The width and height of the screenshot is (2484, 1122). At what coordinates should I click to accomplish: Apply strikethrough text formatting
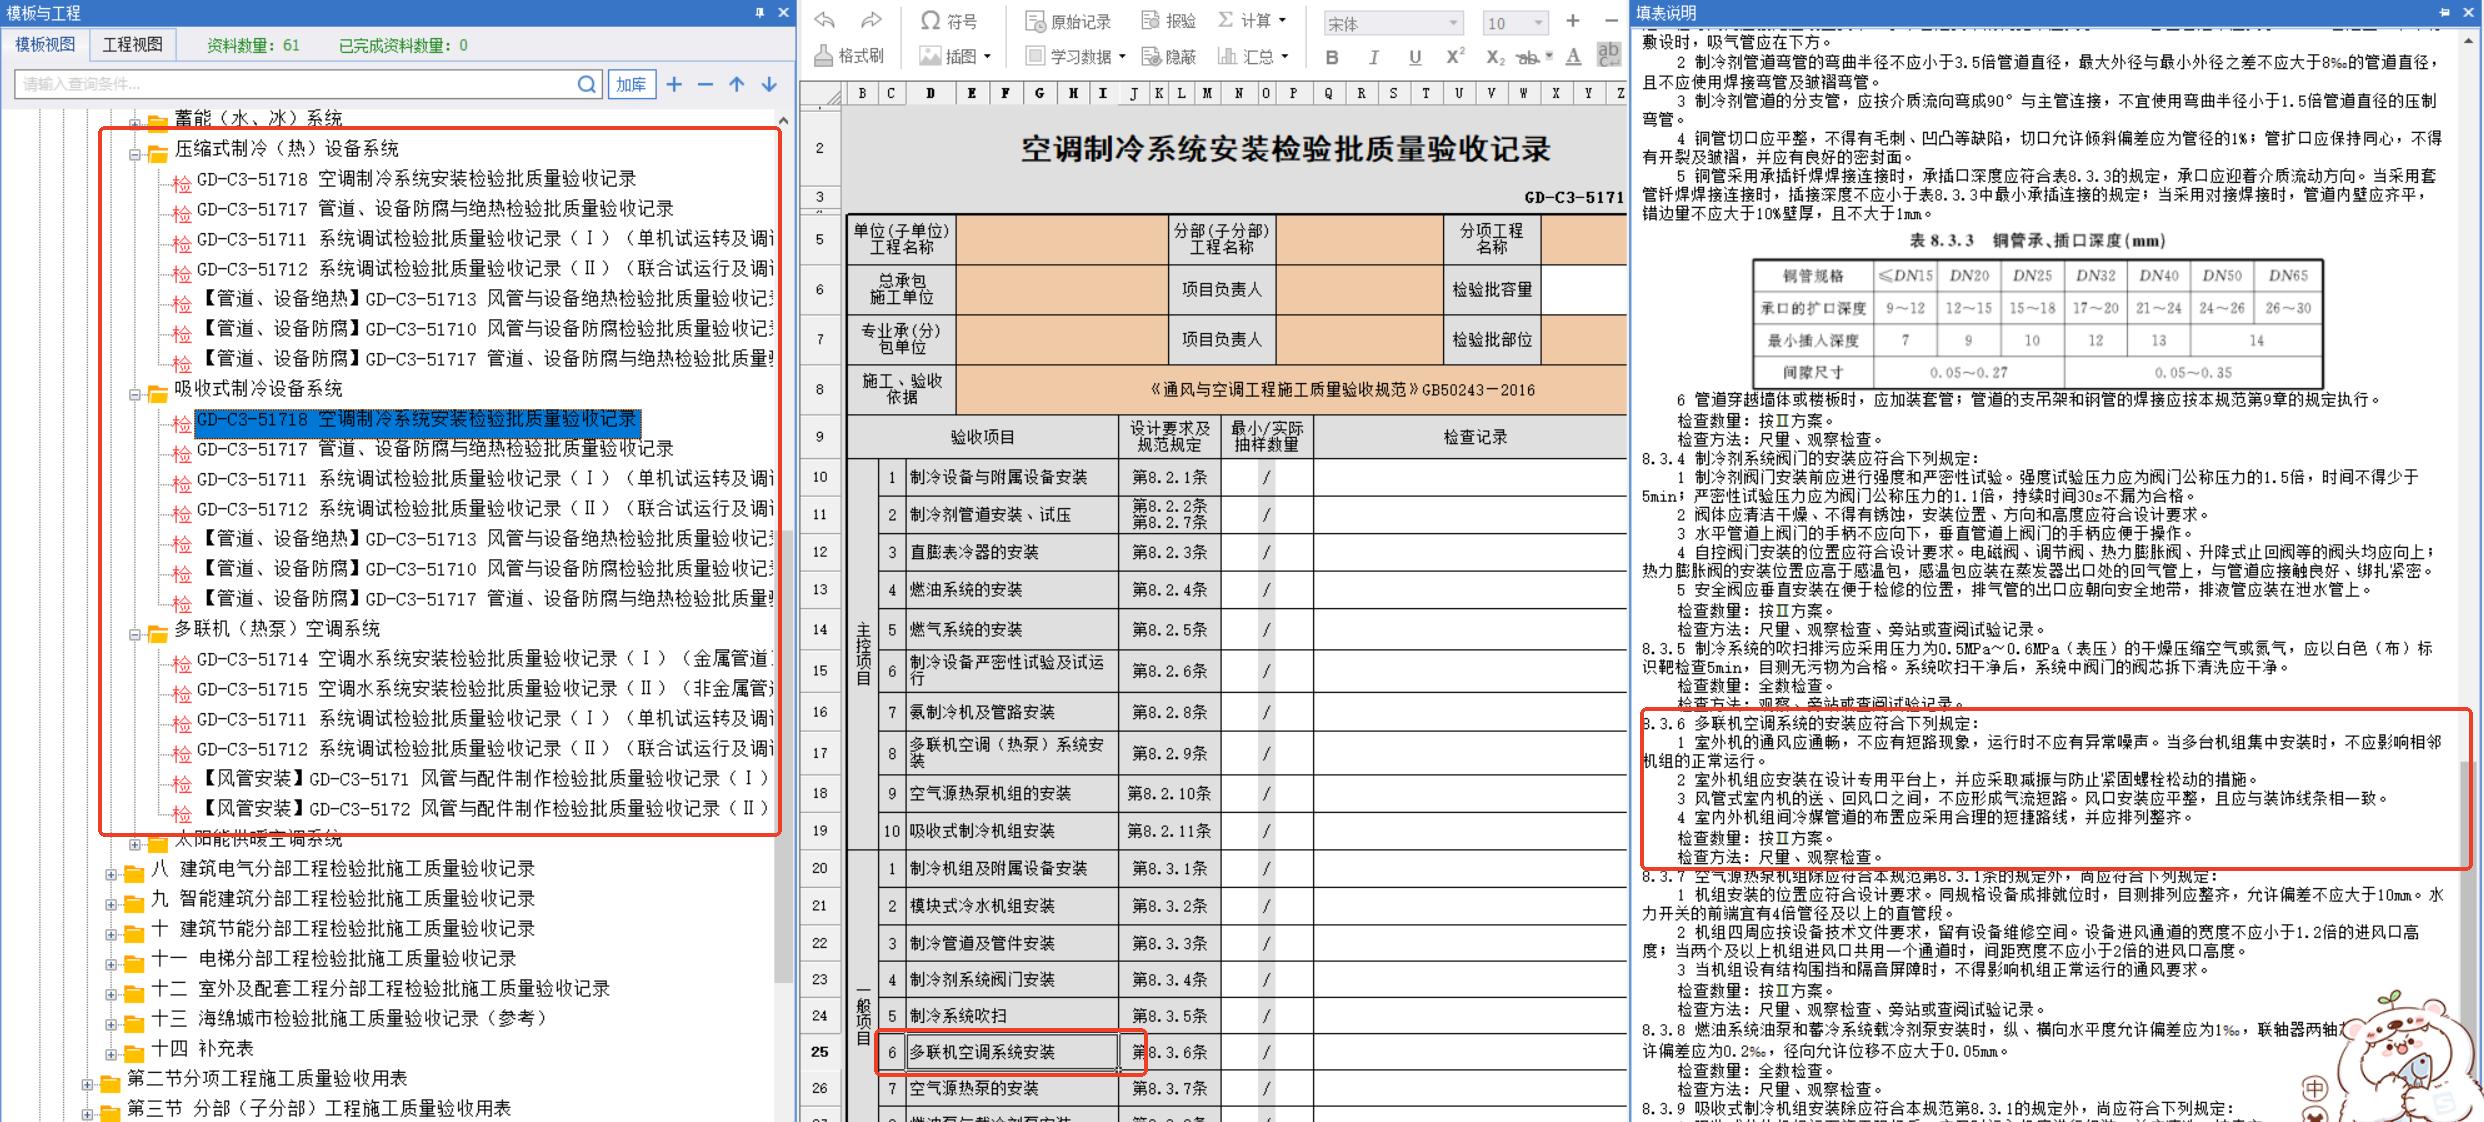click(1528, 58)
